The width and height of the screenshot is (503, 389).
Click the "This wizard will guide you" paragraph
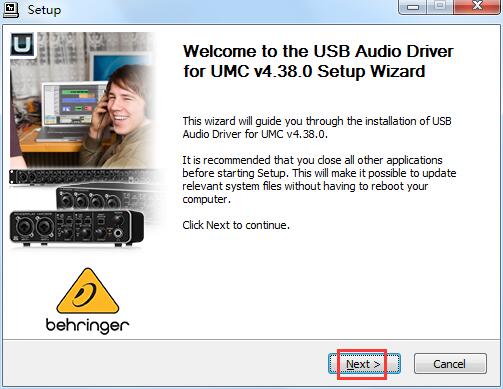point(317,127)
